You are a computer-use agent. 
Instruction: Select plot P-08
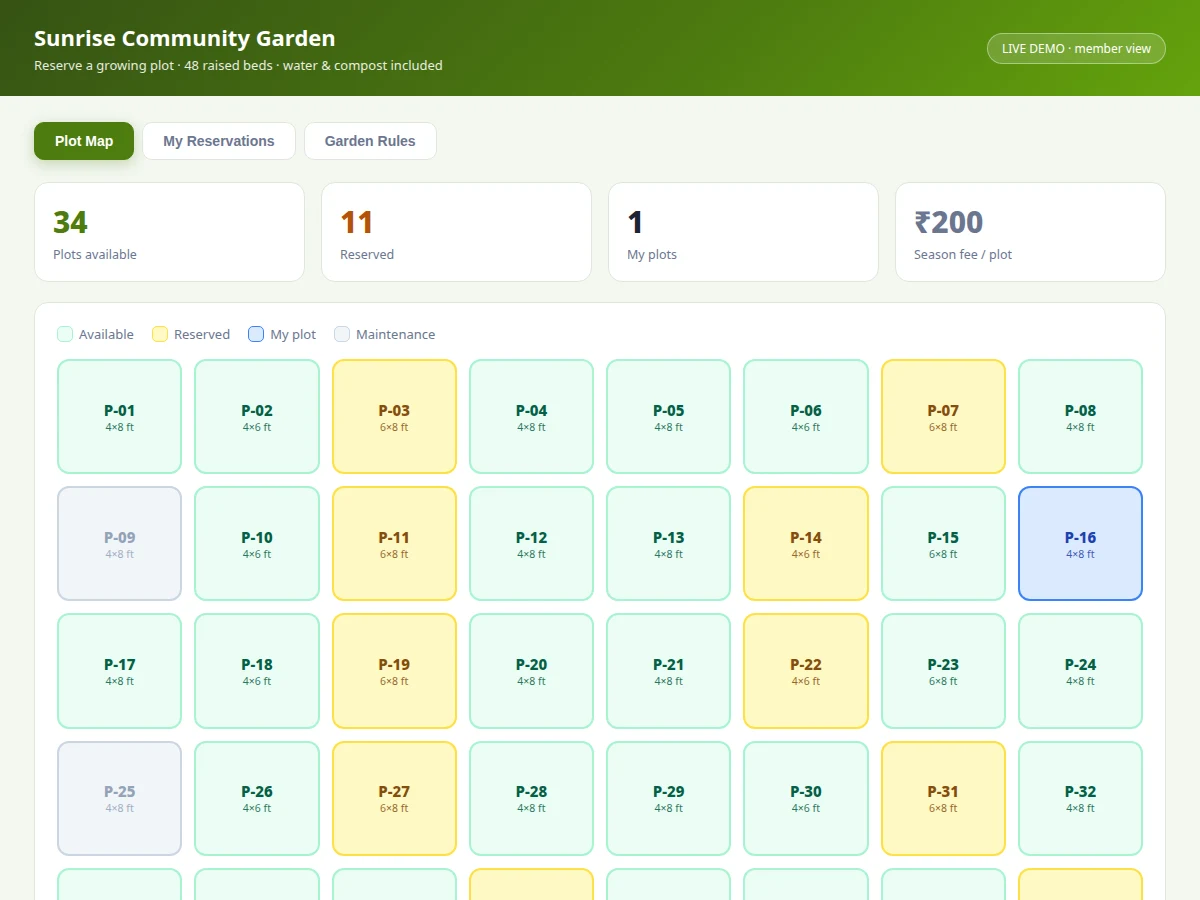tap(1080, 417)
